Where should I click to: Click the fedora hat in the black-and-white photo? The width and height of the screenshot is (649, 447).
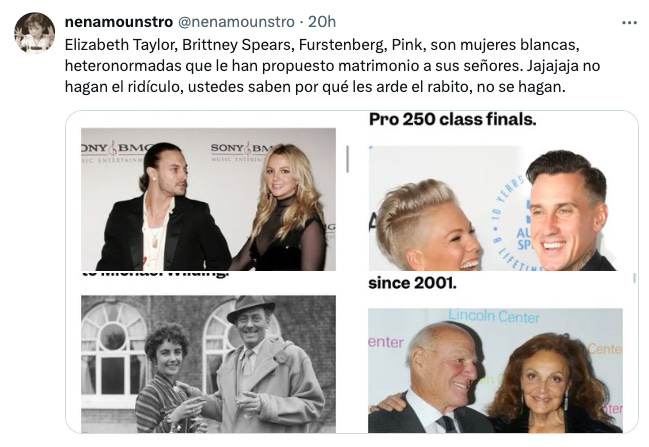[251, 308]
